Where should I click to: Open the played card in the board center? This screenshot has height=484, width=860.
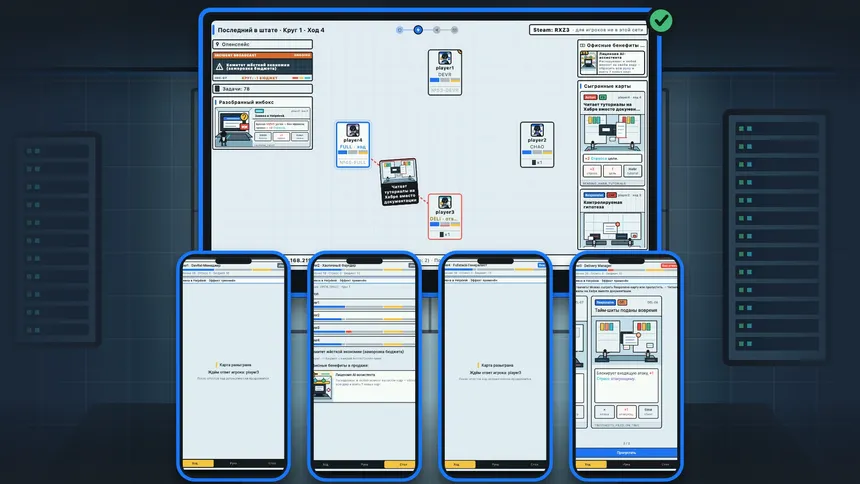(399, 182)
